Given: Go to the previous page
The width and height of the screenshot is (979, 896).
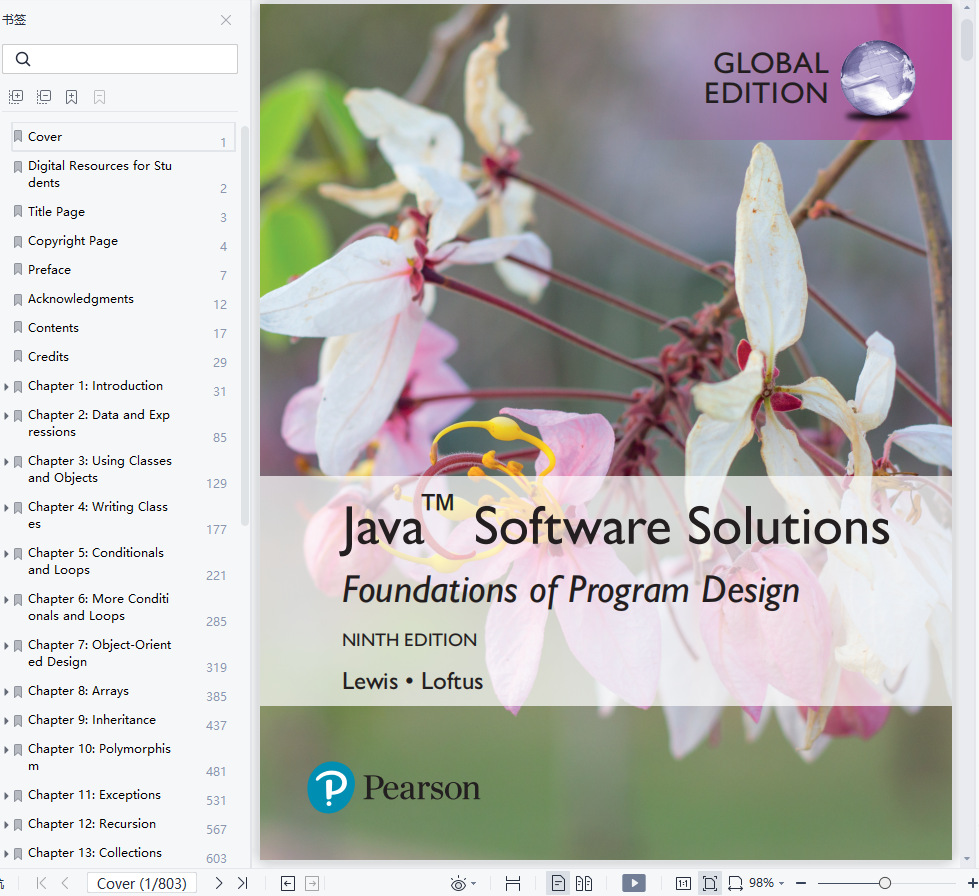Looking at the screenshot, I should (65, 883).
